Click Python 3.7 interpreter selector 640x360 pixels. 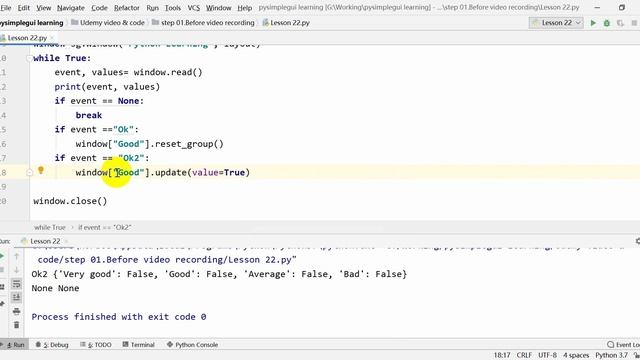[x=611, y=355]
